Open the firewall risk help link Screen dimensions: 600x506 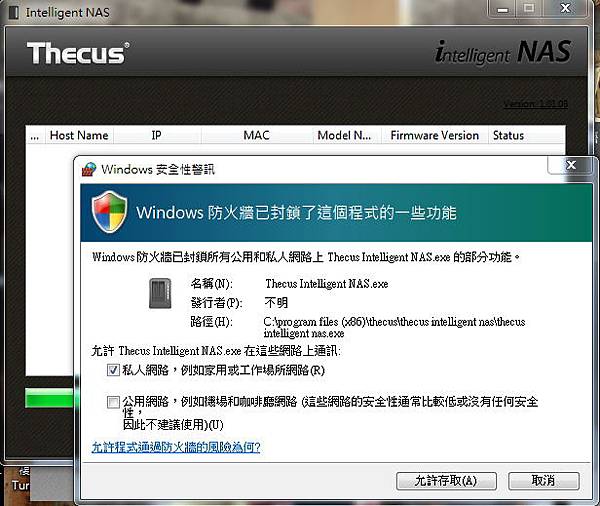176,447
